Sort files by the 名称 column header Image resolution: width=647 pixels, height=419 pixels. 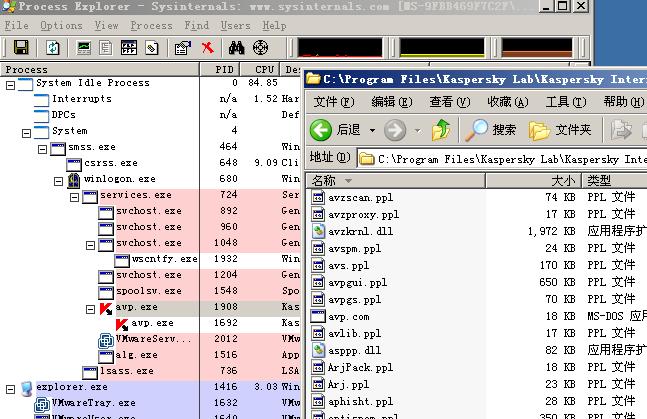click(x=395, y=181)
